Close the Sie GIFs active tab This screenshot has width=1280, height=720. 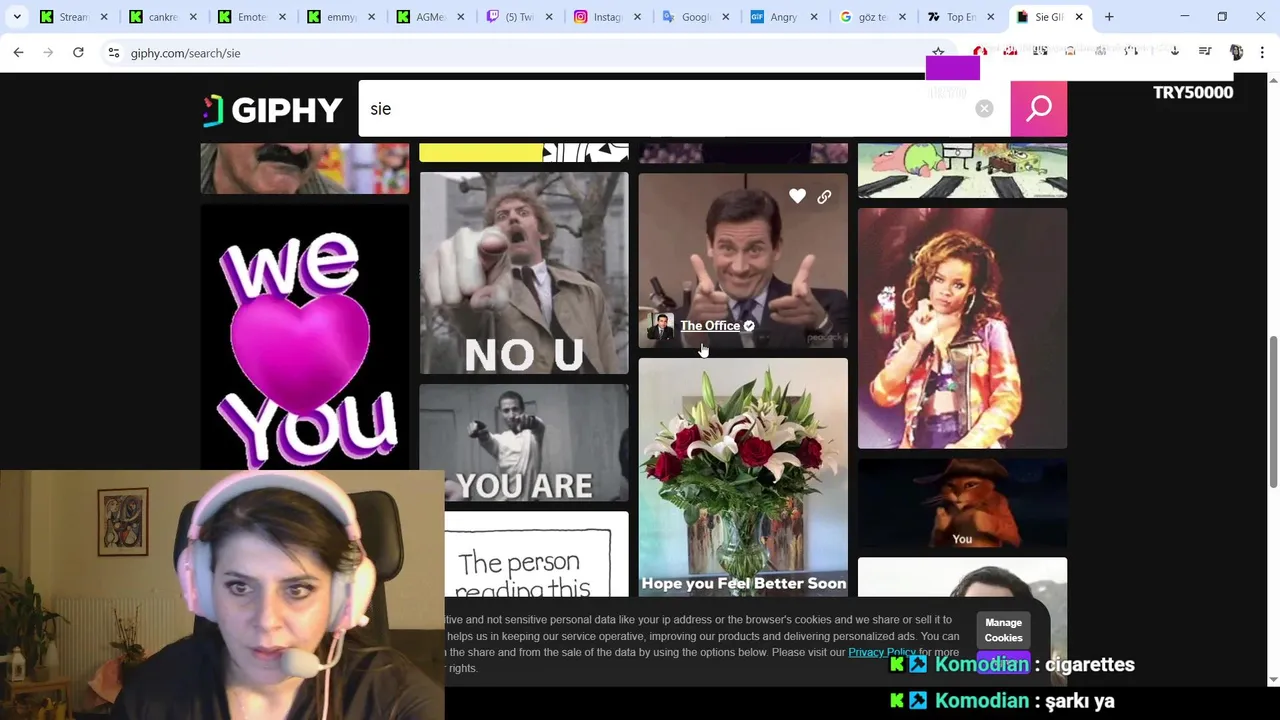pos(1079,17)
